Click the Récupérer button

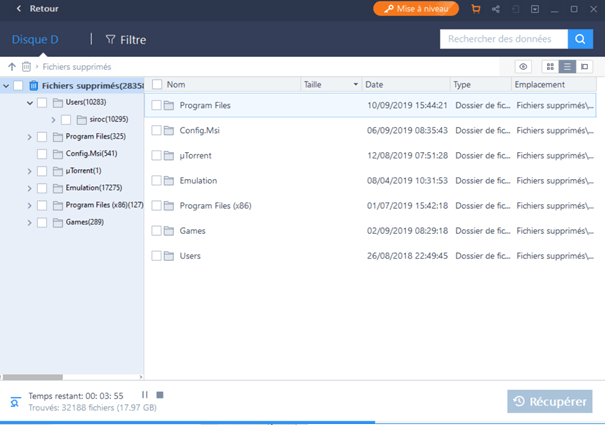coord(549,401)
